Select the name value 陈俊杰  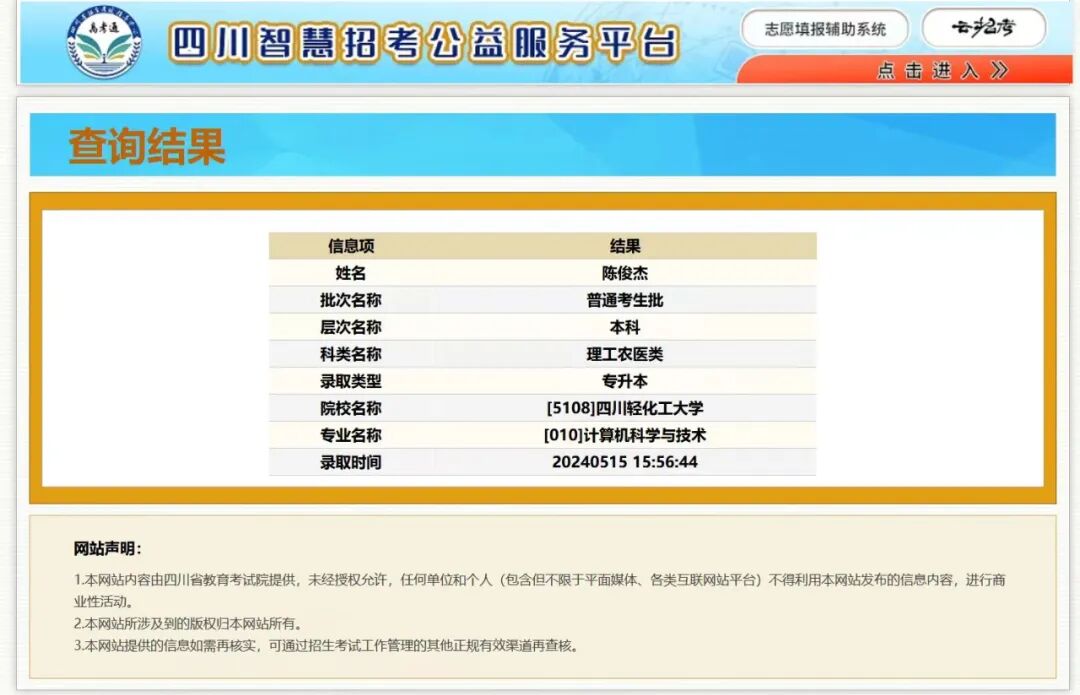(x=625, y=273)
